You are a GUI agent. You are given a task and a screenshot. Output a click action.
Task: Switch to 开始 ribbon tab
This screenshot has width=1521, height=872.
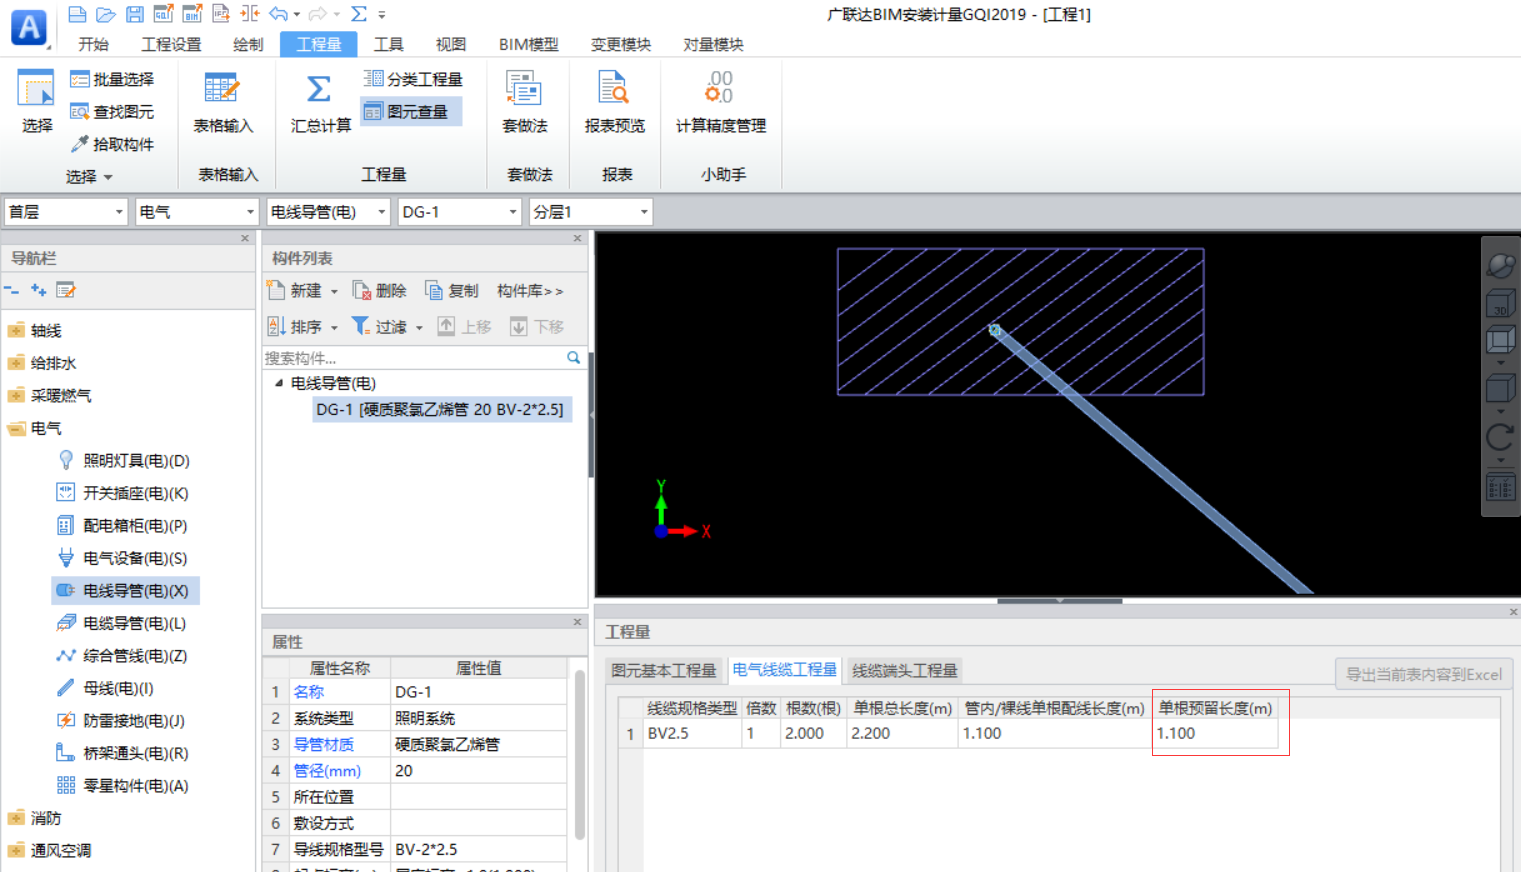pyautogui.click(x=94, y=44)
